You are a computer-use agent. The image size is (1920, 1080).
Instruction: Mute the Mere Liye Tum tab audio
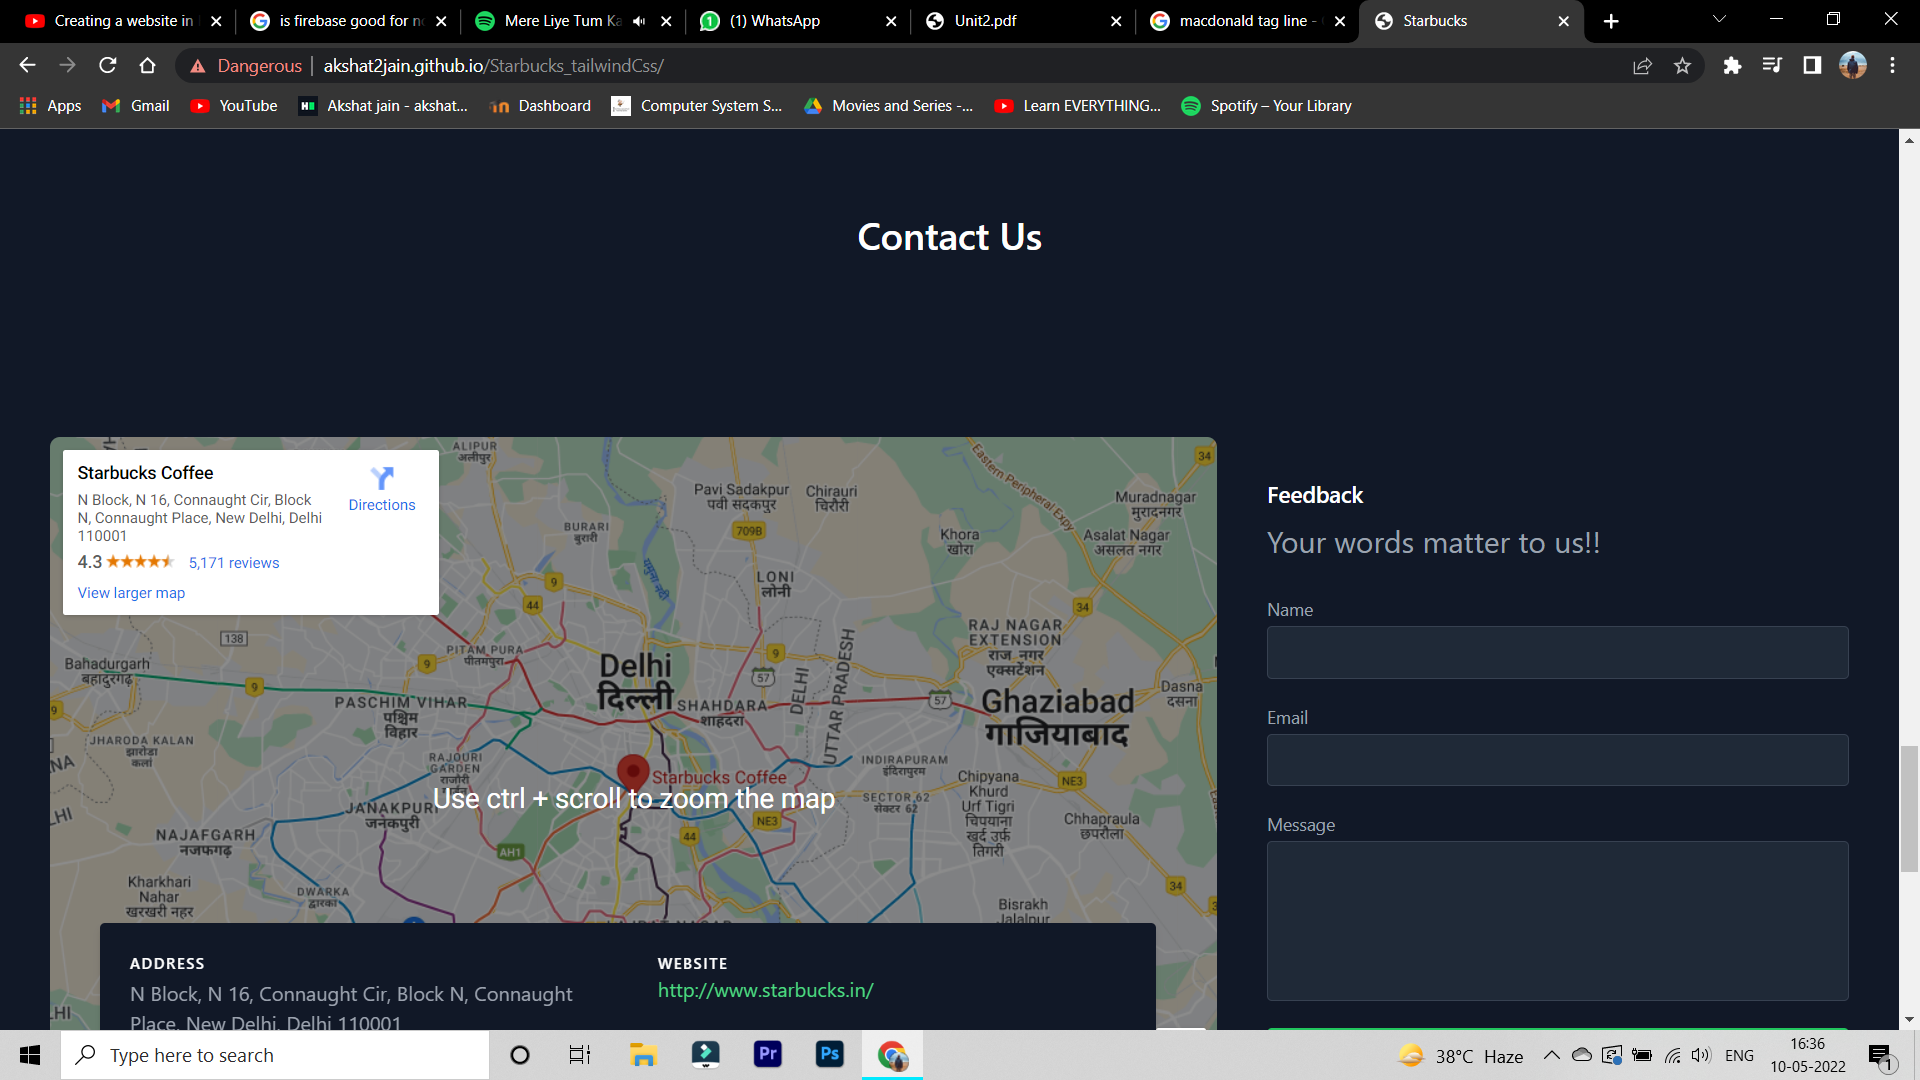tap(637, 20)
